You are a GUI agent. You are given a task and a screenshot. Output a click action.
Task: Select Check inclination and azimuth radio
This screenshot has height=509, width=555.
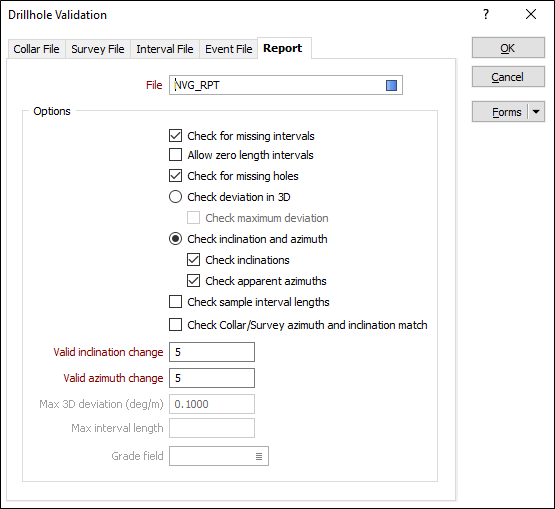tap(176, 239)
